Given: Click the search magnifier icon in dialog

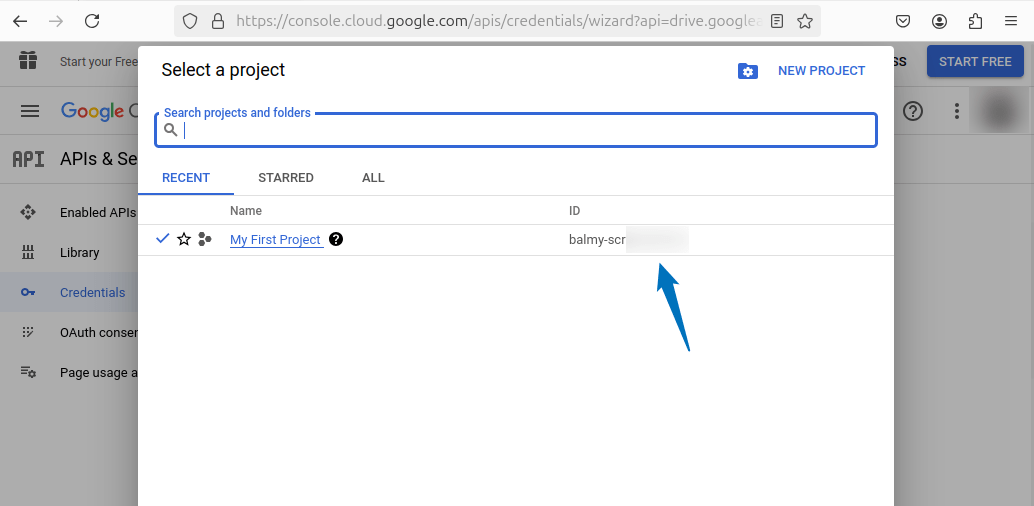Looking at the screenshot, I should [171, 130].
